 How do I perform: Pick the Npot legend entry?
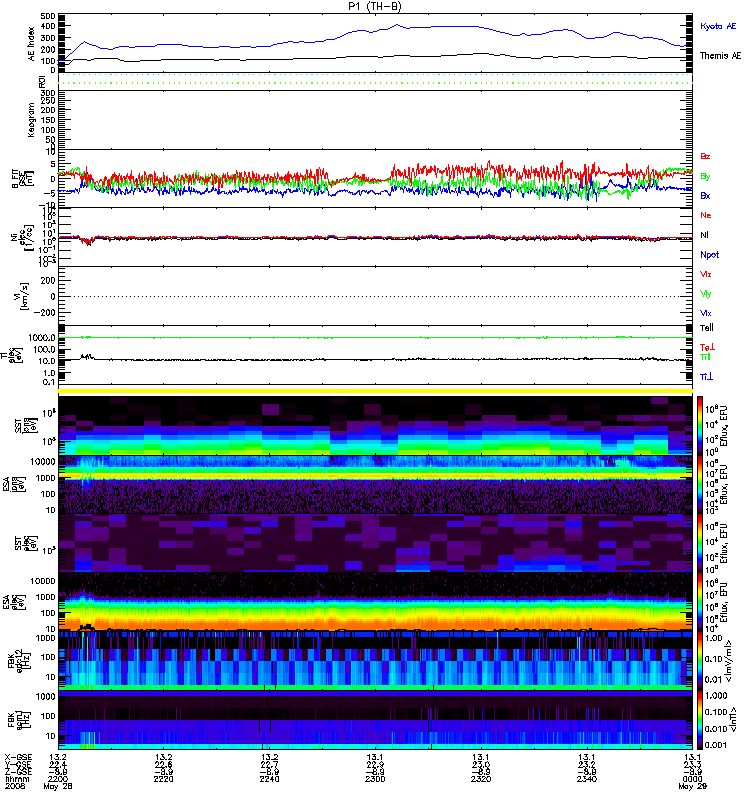click(707, 255)
